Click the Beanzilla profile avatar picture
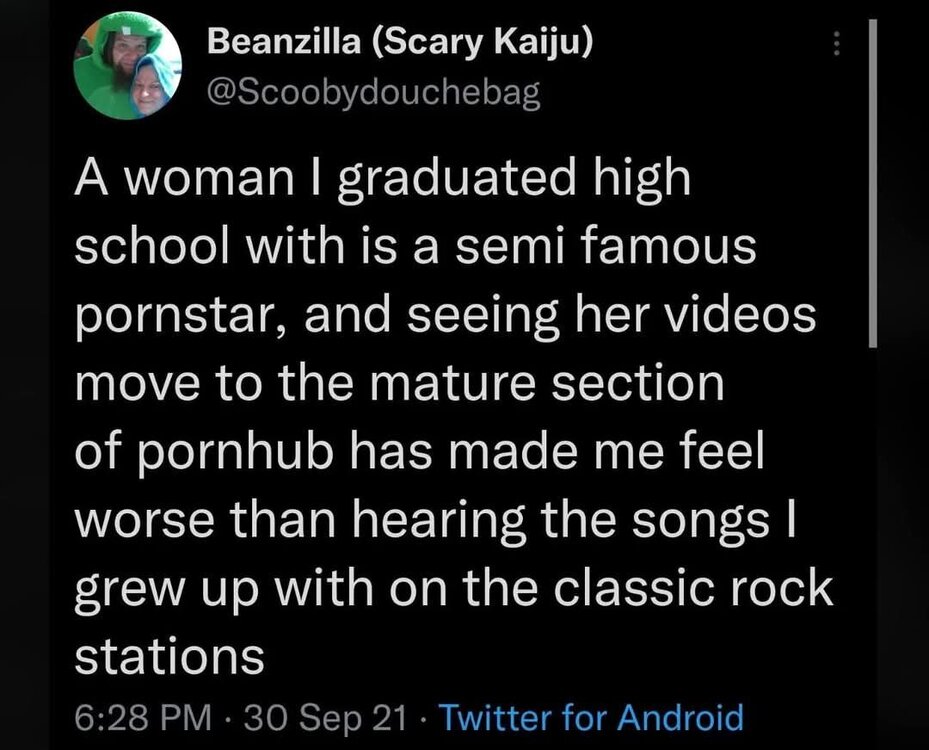929x750 pixels. 127,67
